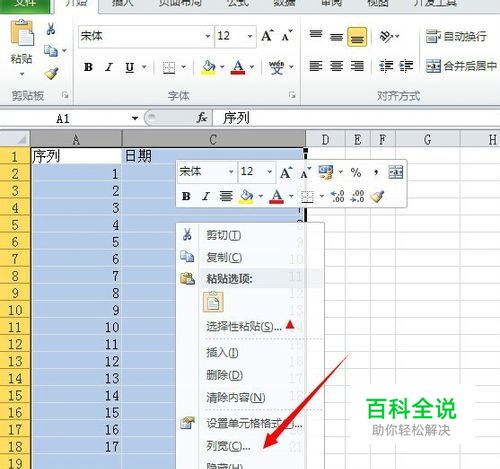
Task: Click the Copy icon in ribbon clipboard group
Action: (x=51, y=51)
